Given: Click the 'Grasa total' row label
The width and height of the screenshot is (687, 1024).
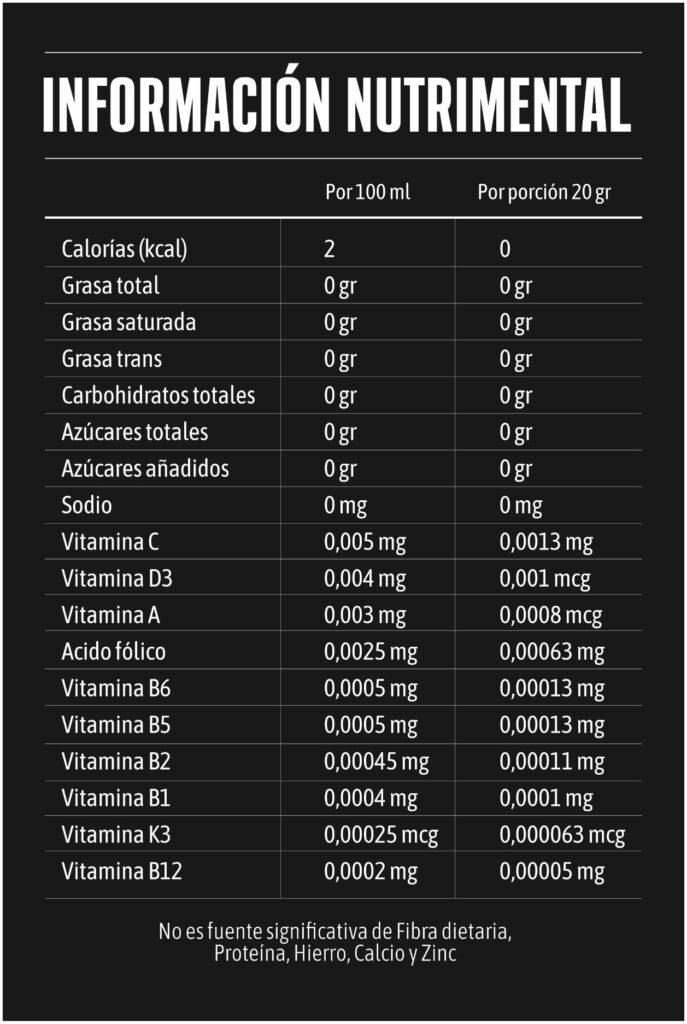Looking at the screenshot, I should [110, 286].
